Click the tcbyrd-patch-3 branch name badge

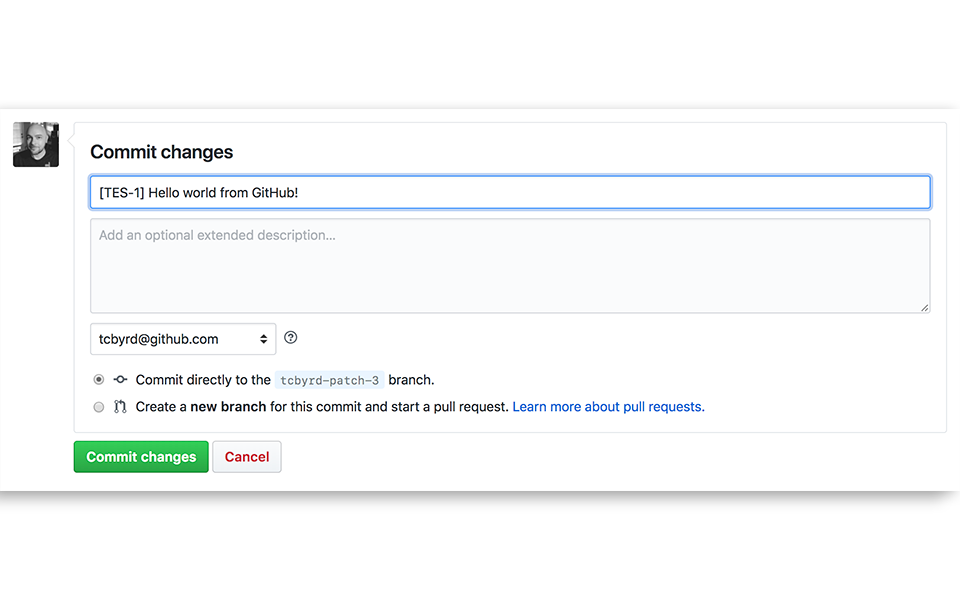(330, 379)
